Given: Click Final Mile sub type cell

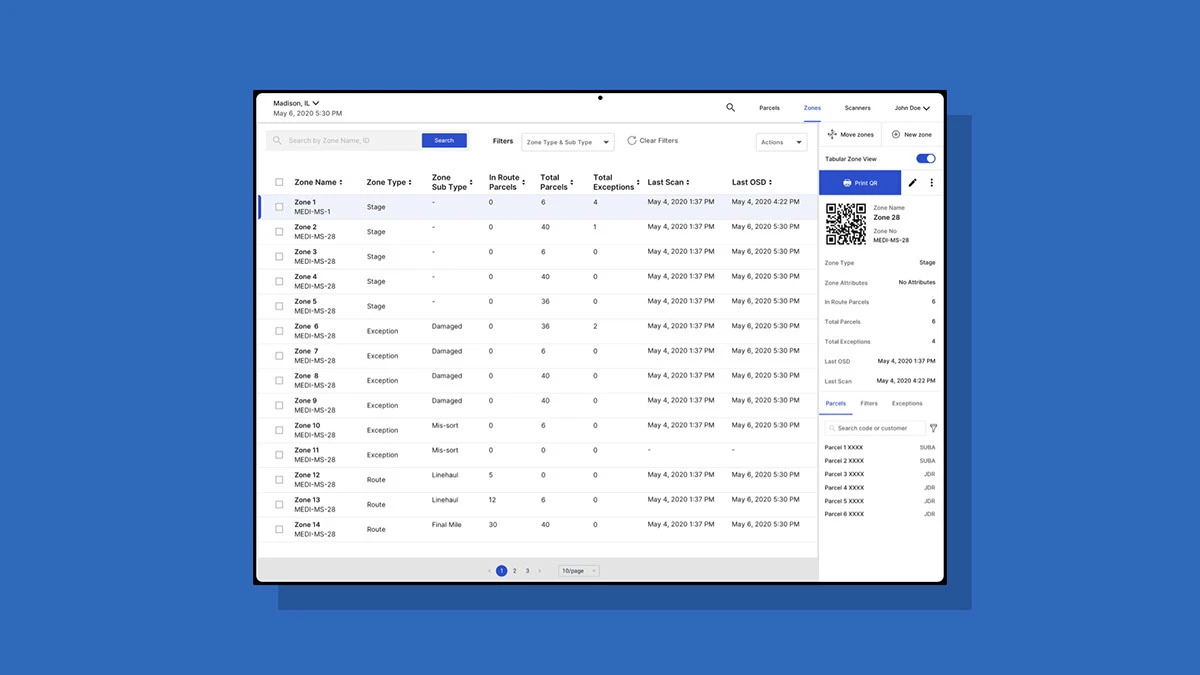Looking at the screenshot, I should pos(447,525).
